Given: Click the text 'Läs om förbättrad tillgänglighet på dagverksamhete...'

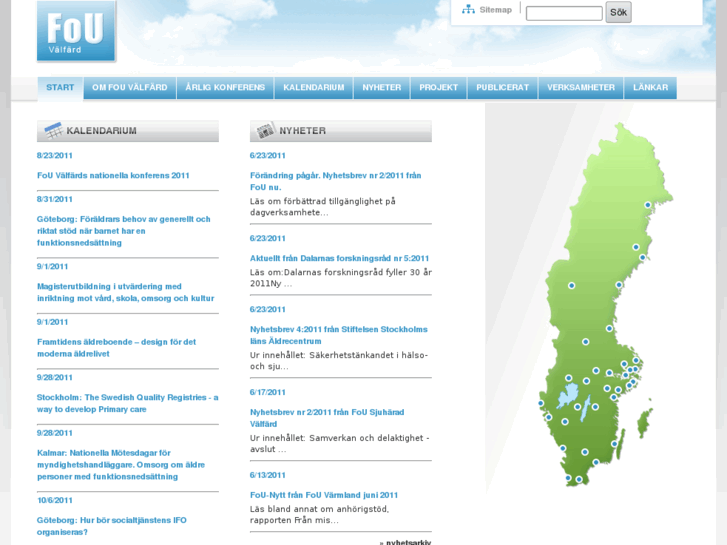Looking at the screenshot, I should [323, 207].
